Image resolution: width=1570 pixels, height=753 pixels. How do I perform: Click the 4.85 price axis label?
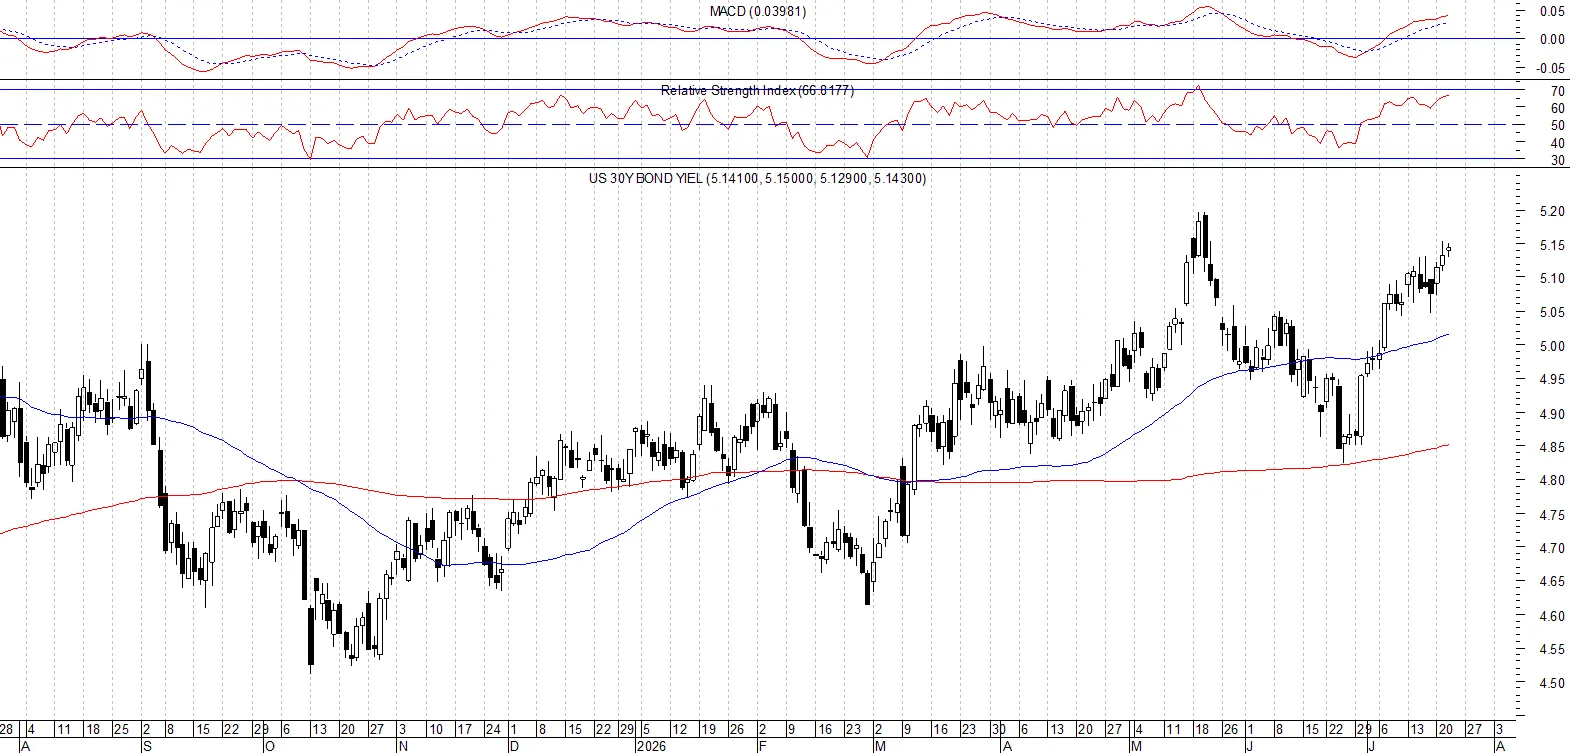(1553, 448)
